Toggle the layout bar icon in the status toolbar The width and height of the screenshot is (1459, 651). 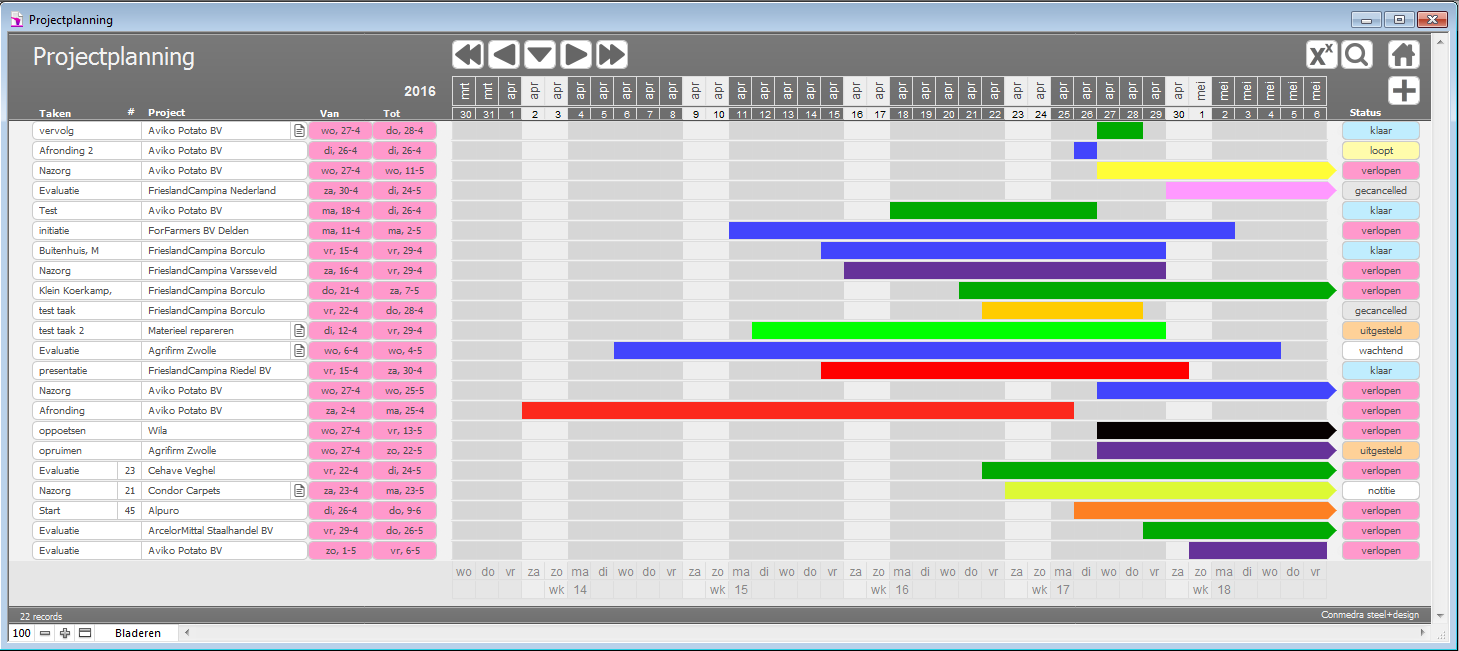(x=84, y=633)
